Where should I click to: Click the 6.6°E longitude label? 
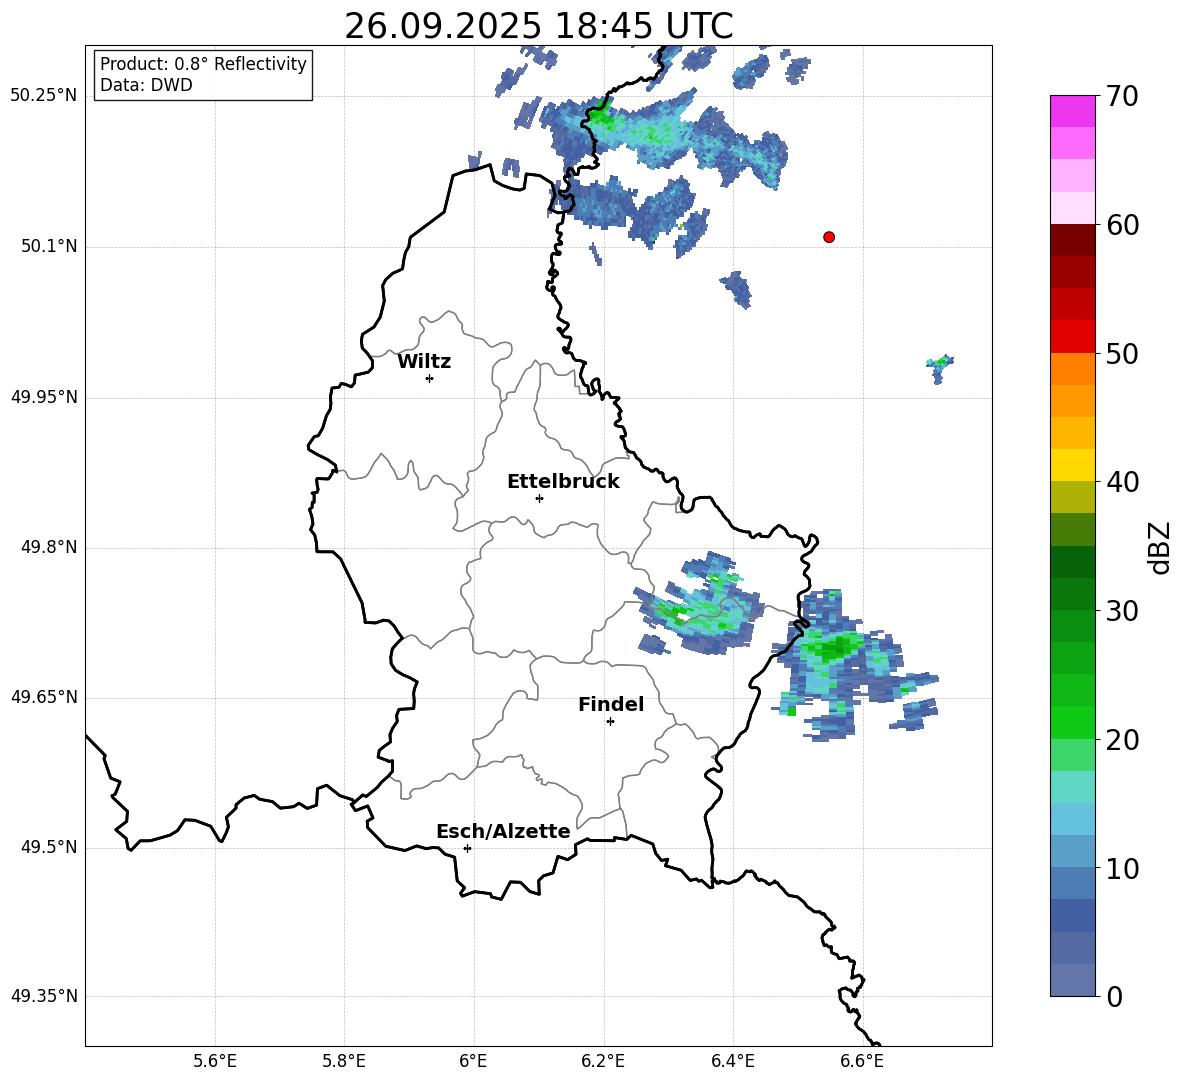[x=862, y=1062]
